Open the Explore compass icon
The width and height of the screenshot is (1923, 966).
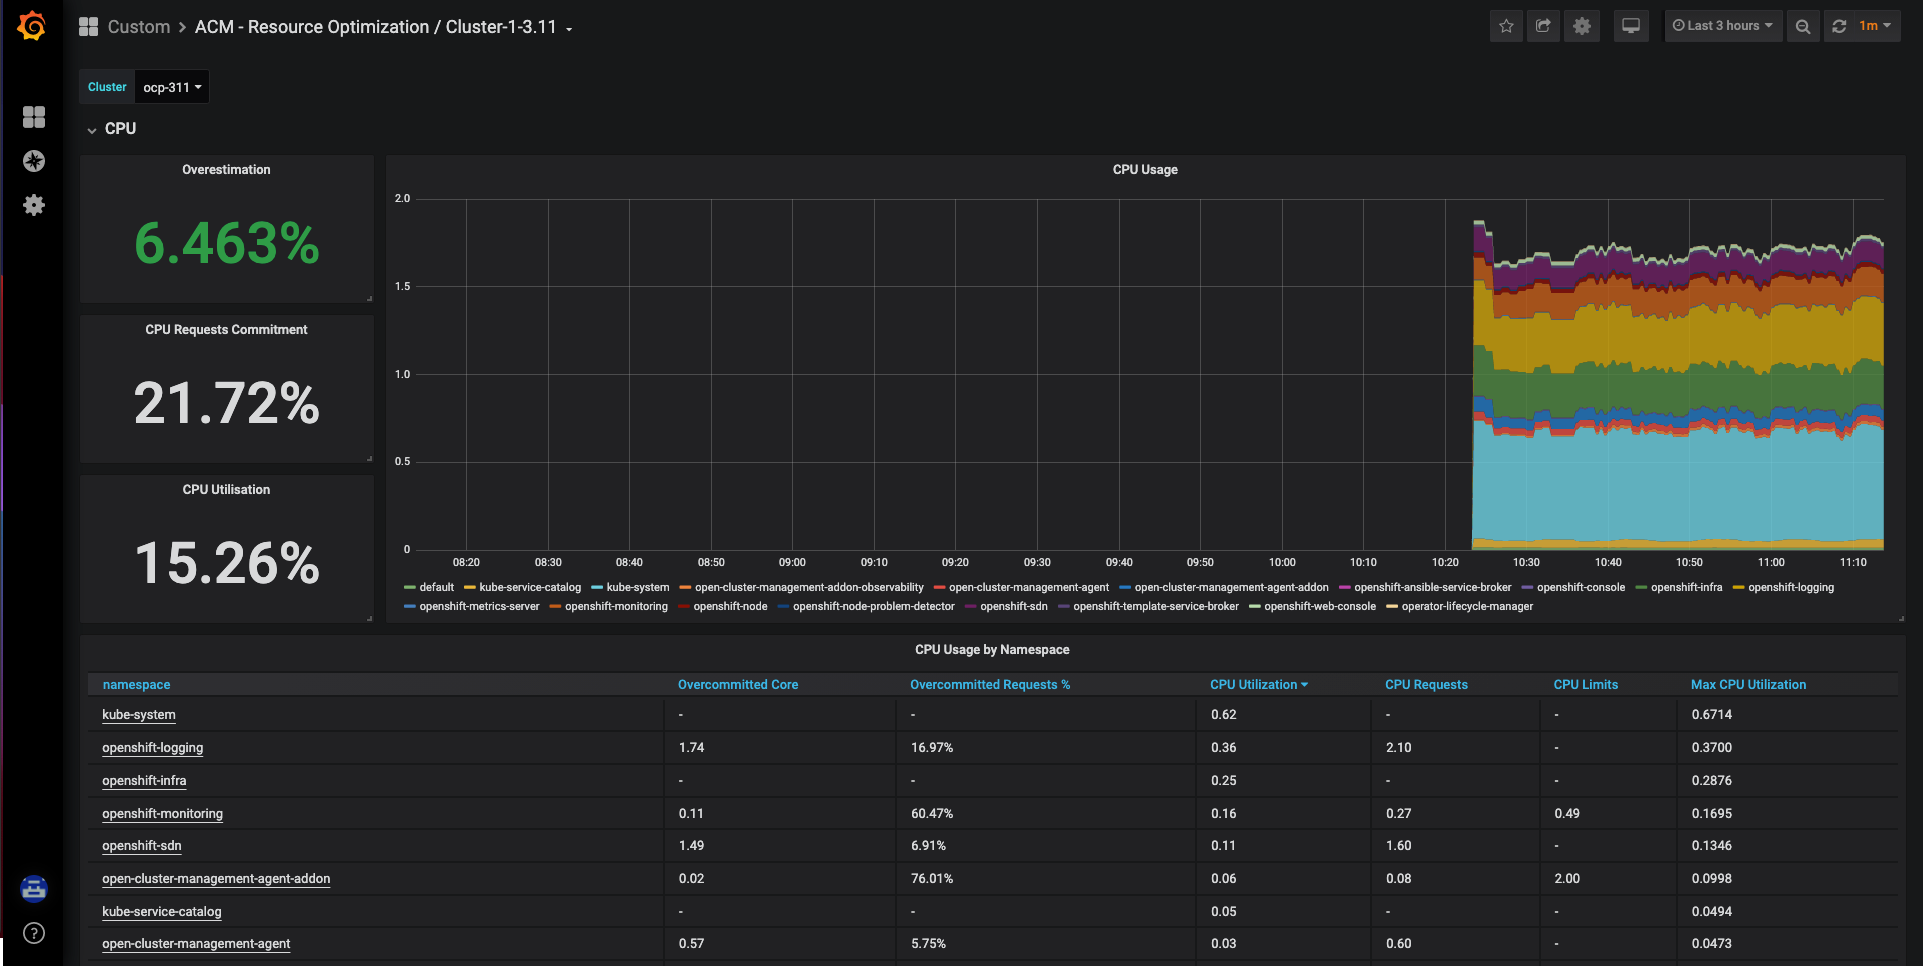(x=34, y=161)
